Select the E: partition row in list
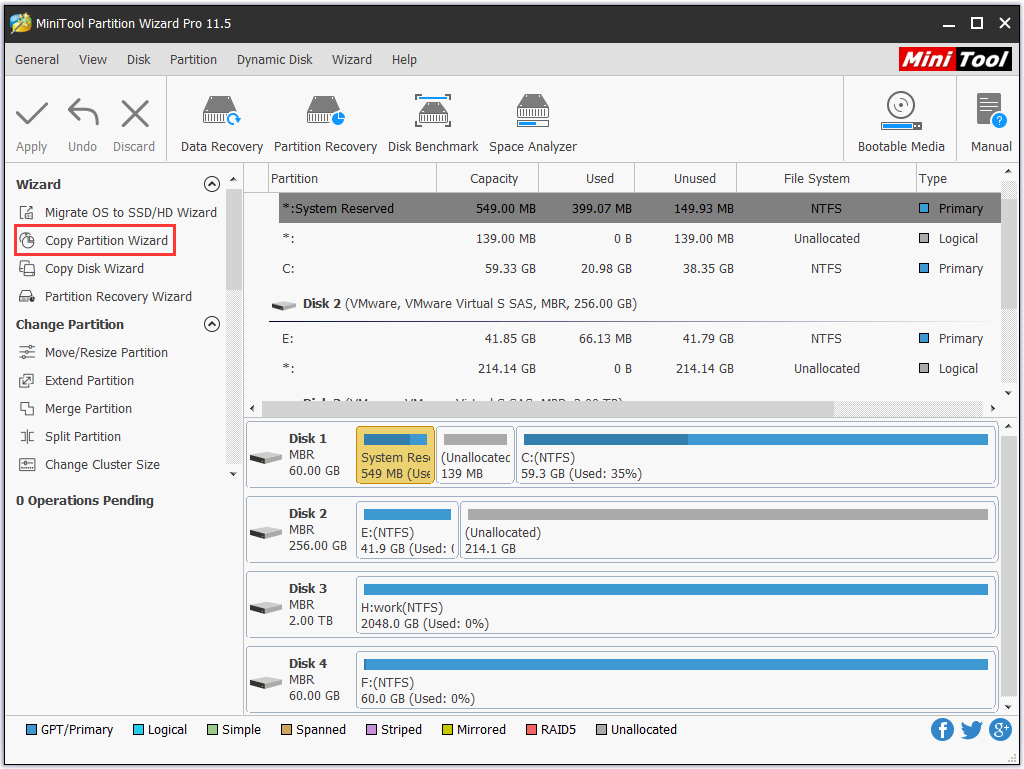Screen dimensions: 1024x769 (634, 338)
